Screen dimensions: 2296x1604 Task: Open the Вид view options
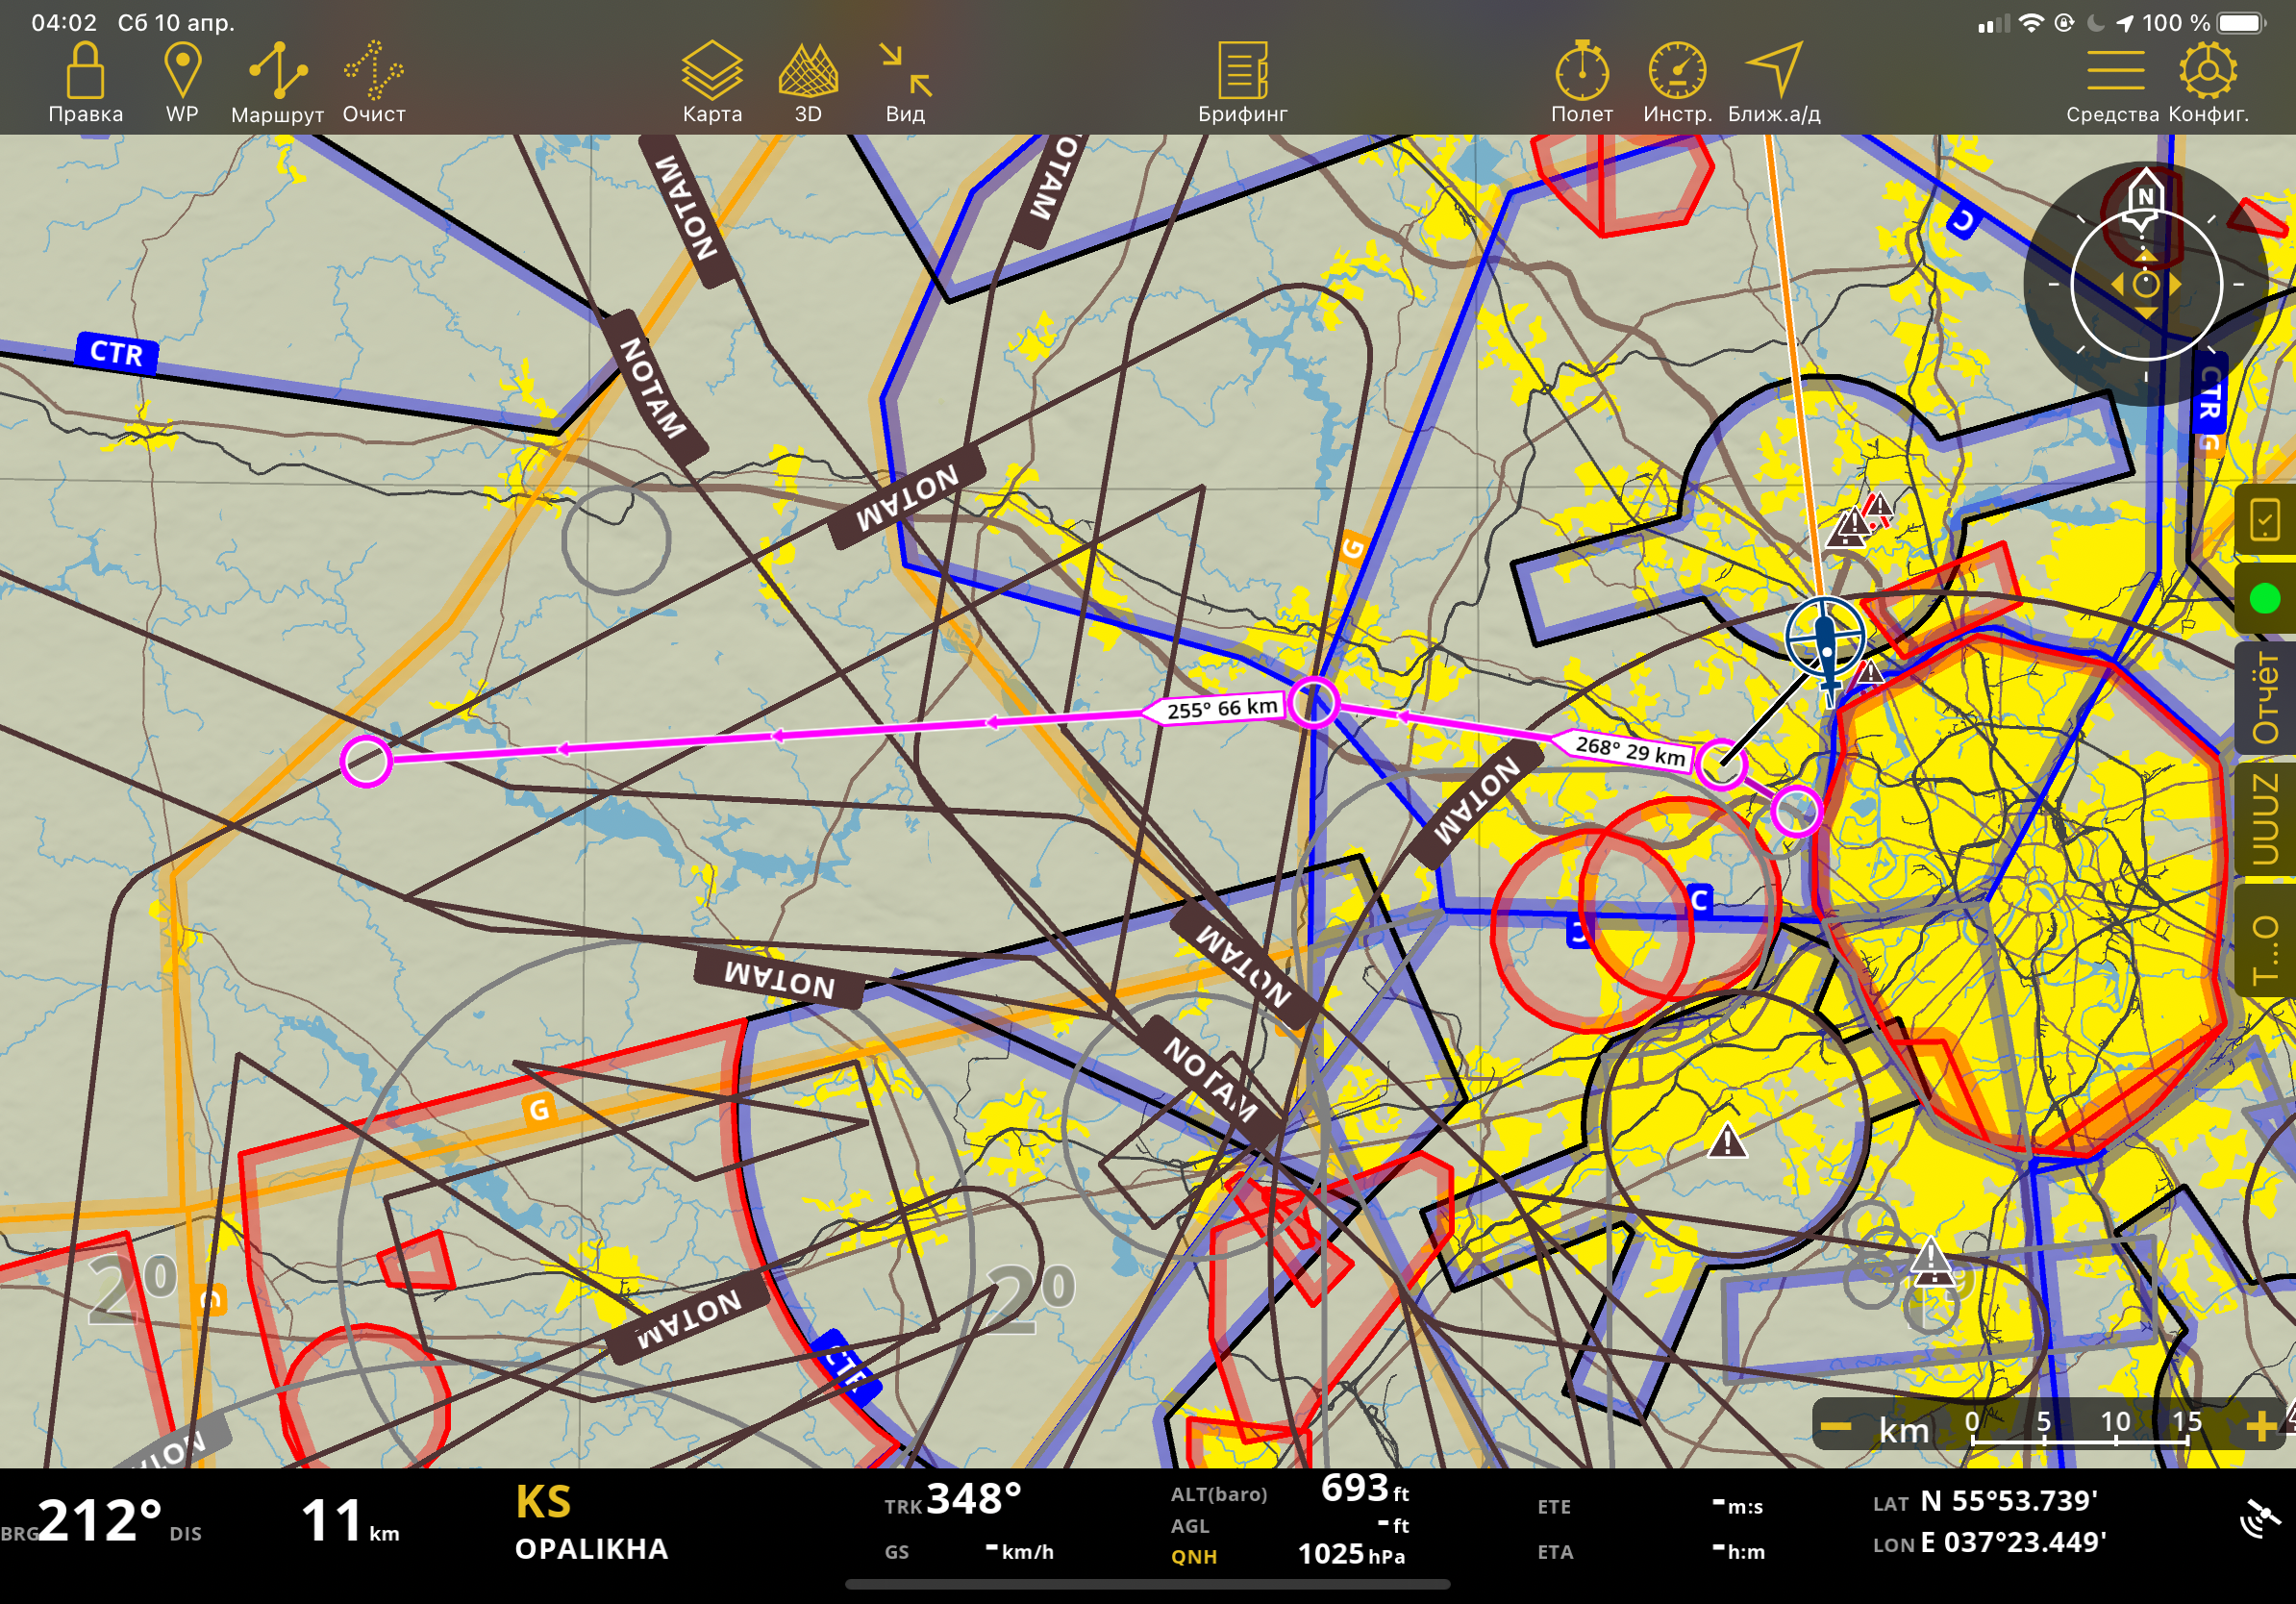coord(905,72)
